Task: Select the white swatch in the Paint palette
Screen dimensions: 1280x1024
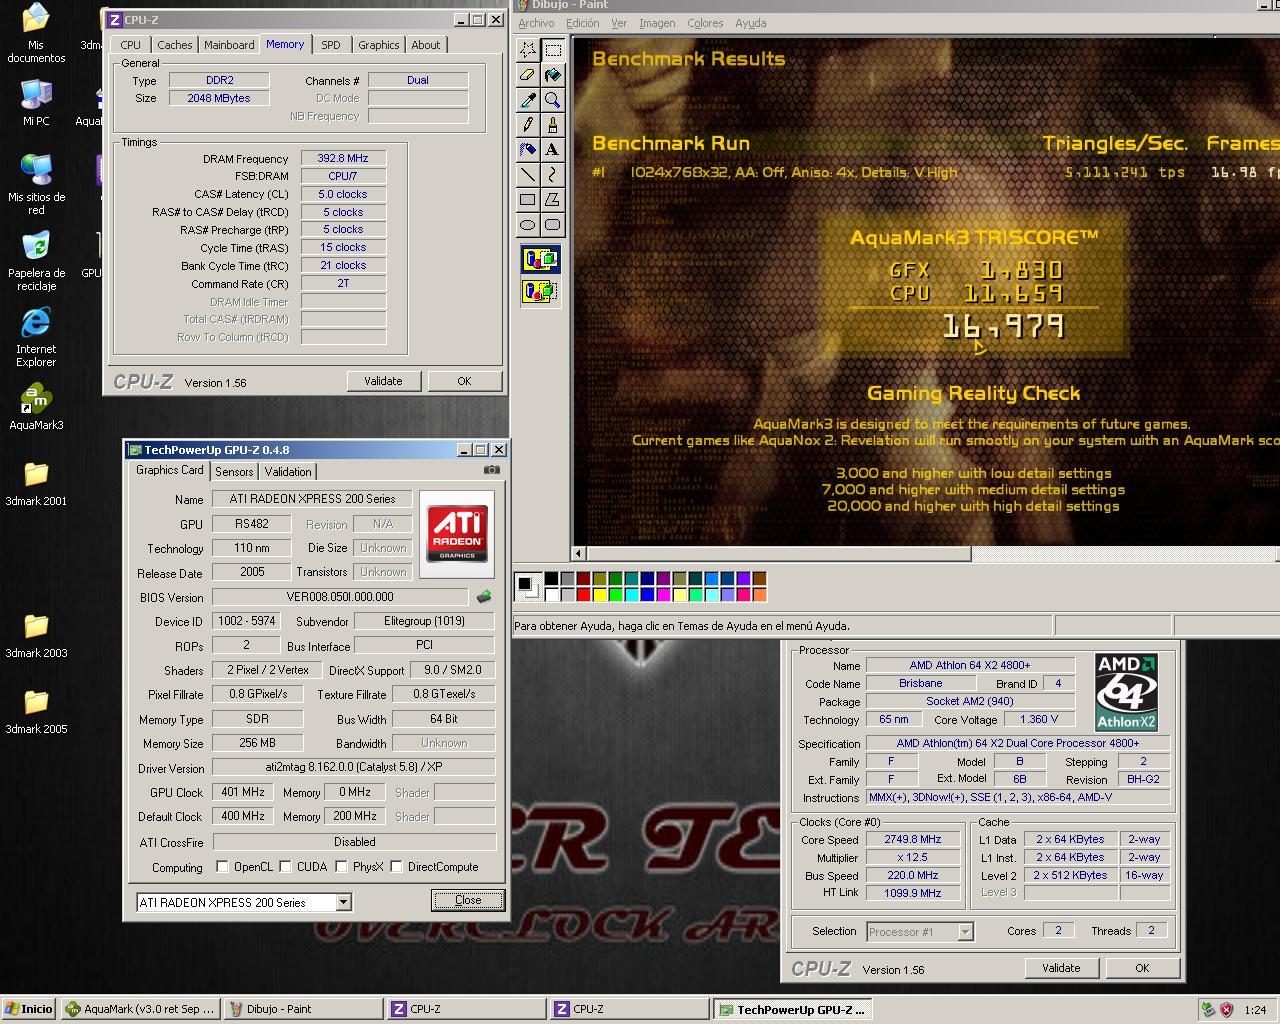Action: (551, 595)
